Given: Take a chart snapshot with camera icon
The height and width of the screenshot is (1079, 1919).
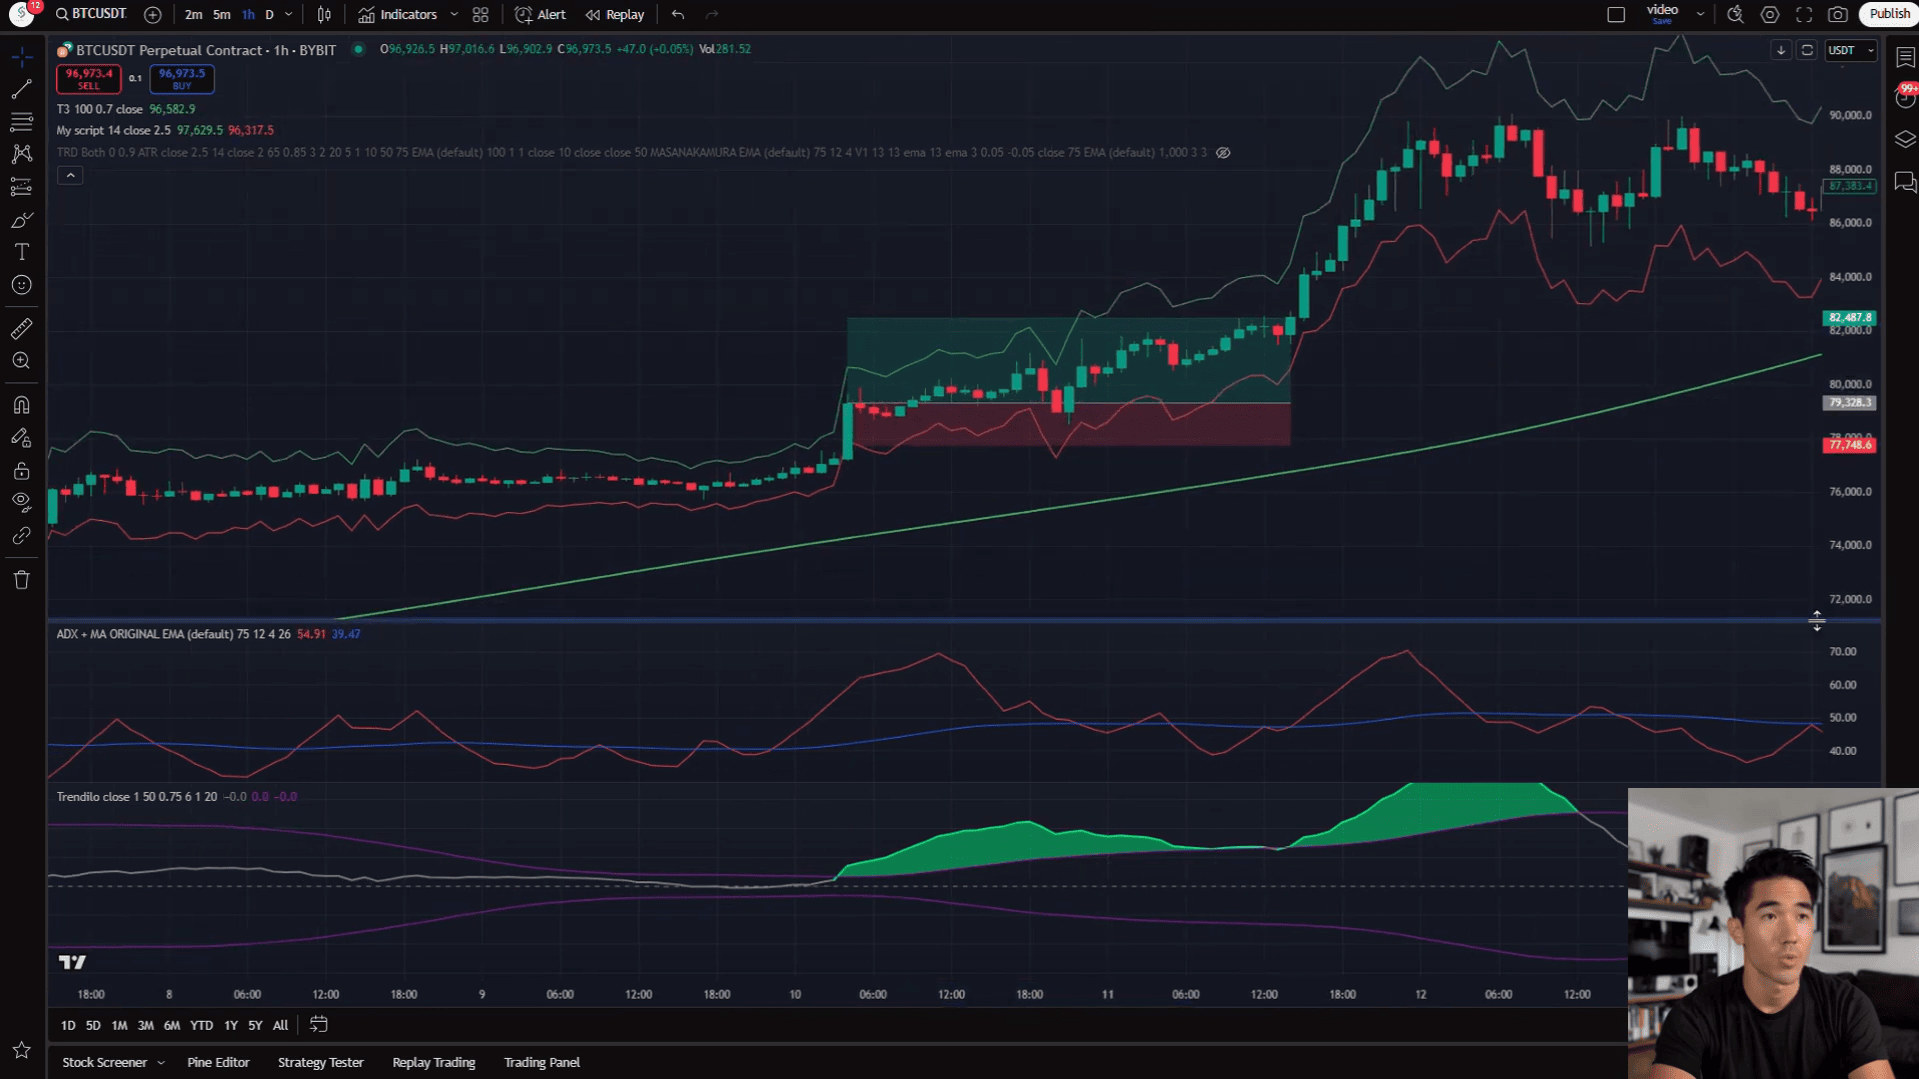Looking at the screenshot, I should pos(1838,14).
